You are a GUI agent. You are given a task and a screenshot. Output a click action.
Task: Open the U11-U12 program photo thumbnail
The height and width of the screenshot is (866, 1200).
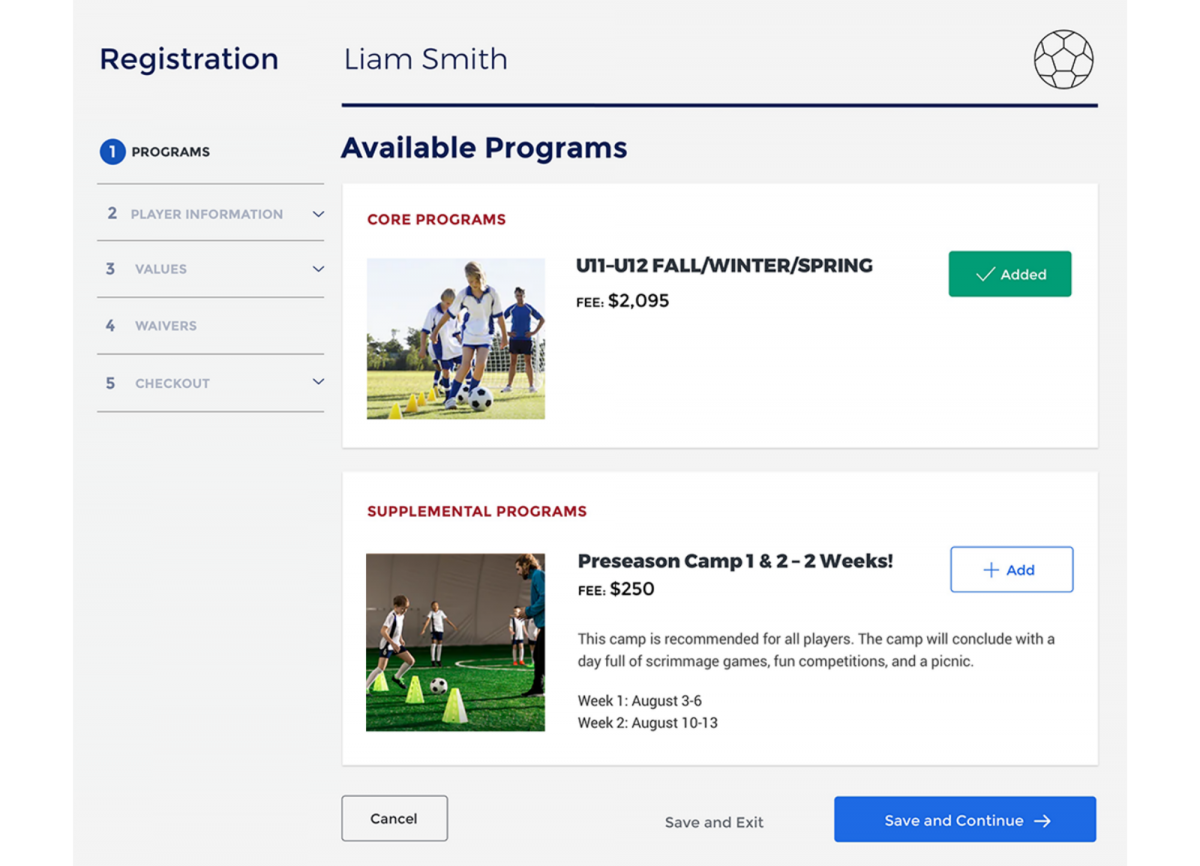(456, 338)
